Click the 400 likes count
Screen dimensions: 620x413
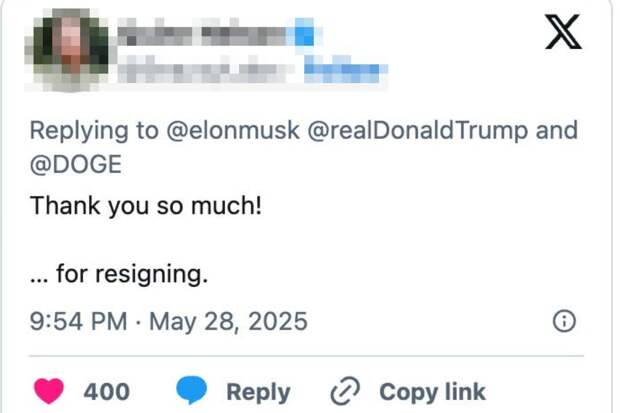[107, 392]
